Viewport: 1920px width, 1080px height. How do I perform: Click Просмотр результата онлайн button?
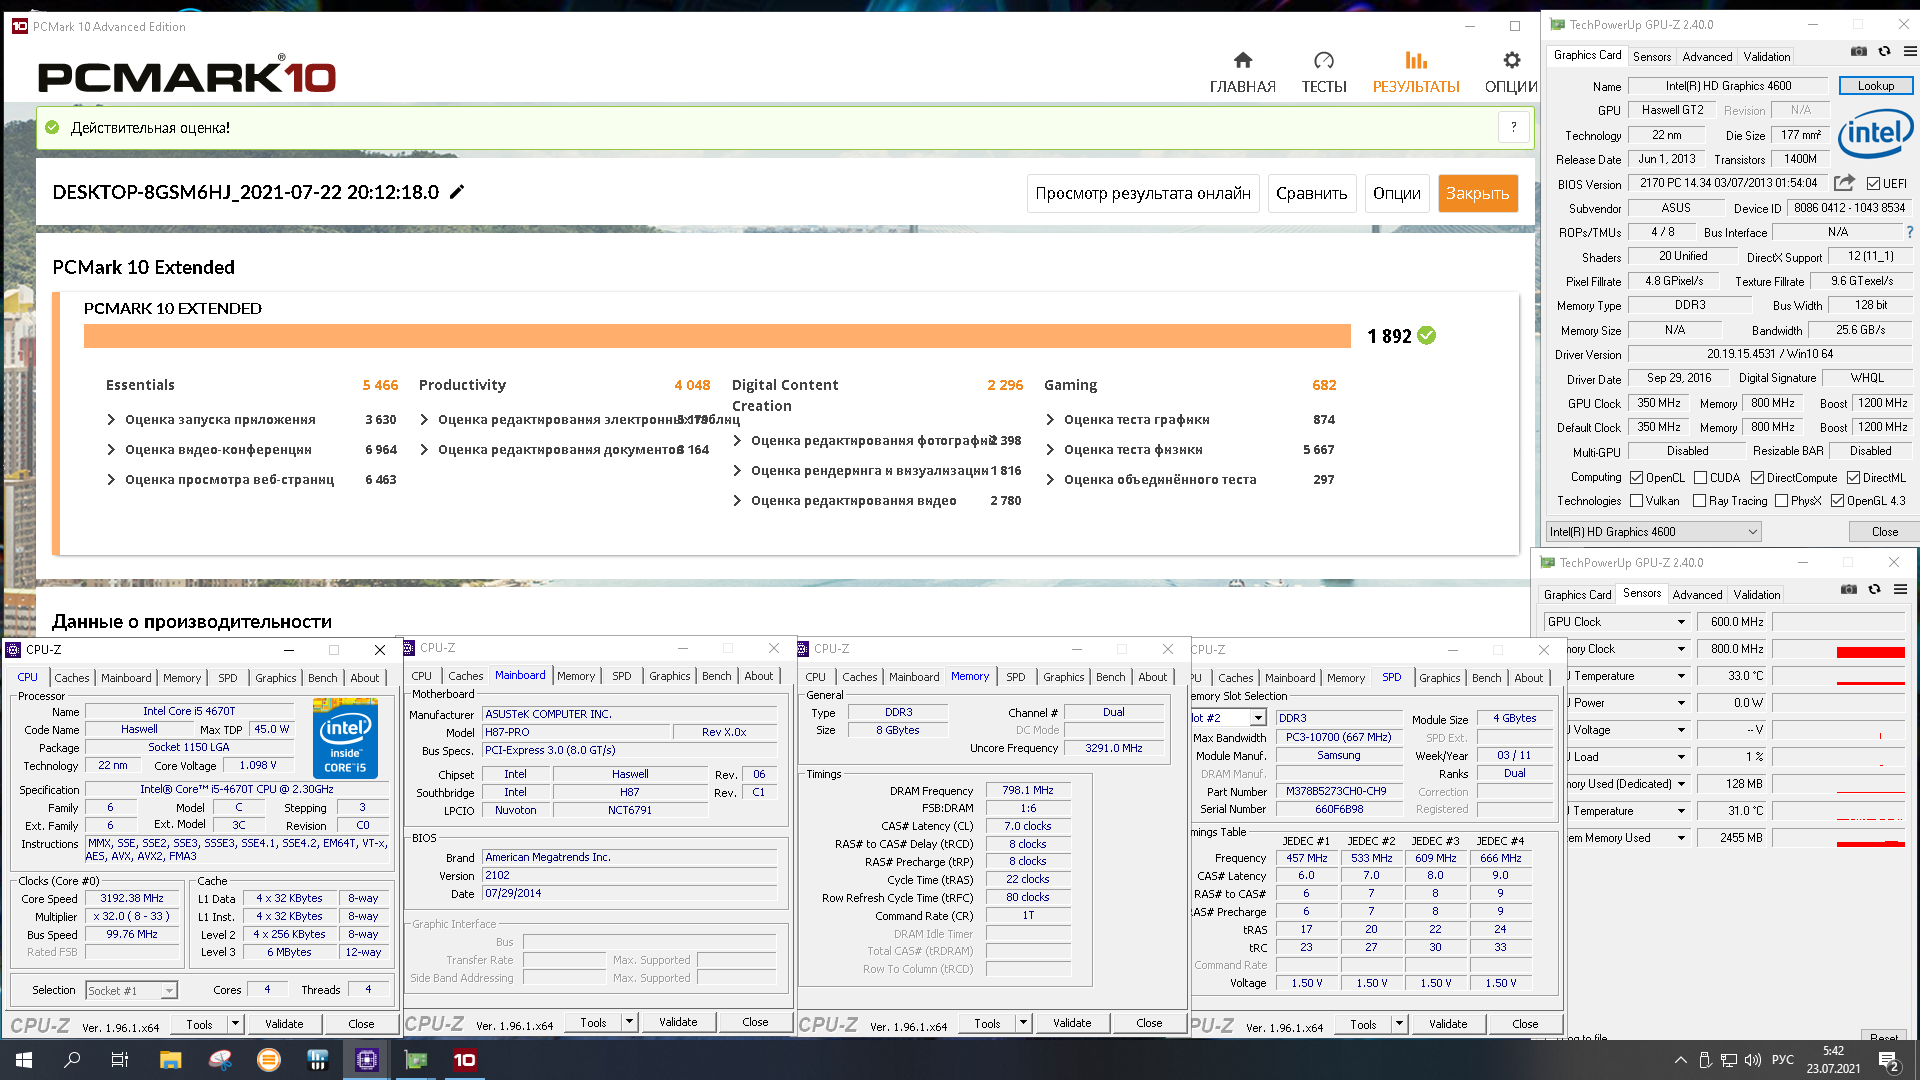tap(1143, 194)
